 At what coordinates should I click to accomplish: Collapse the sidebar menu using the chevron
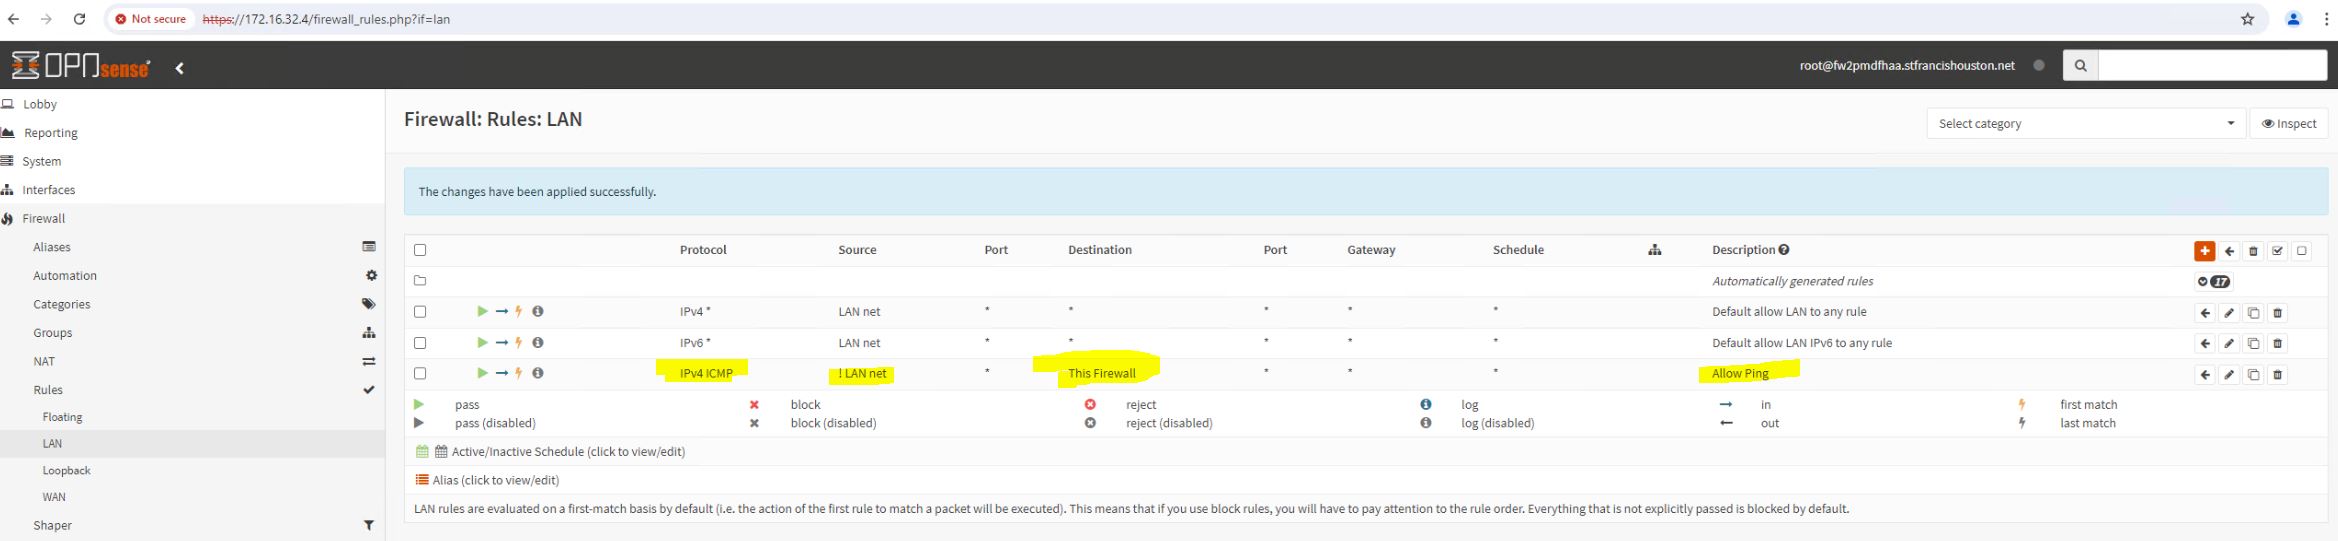[x=180, y=68]
